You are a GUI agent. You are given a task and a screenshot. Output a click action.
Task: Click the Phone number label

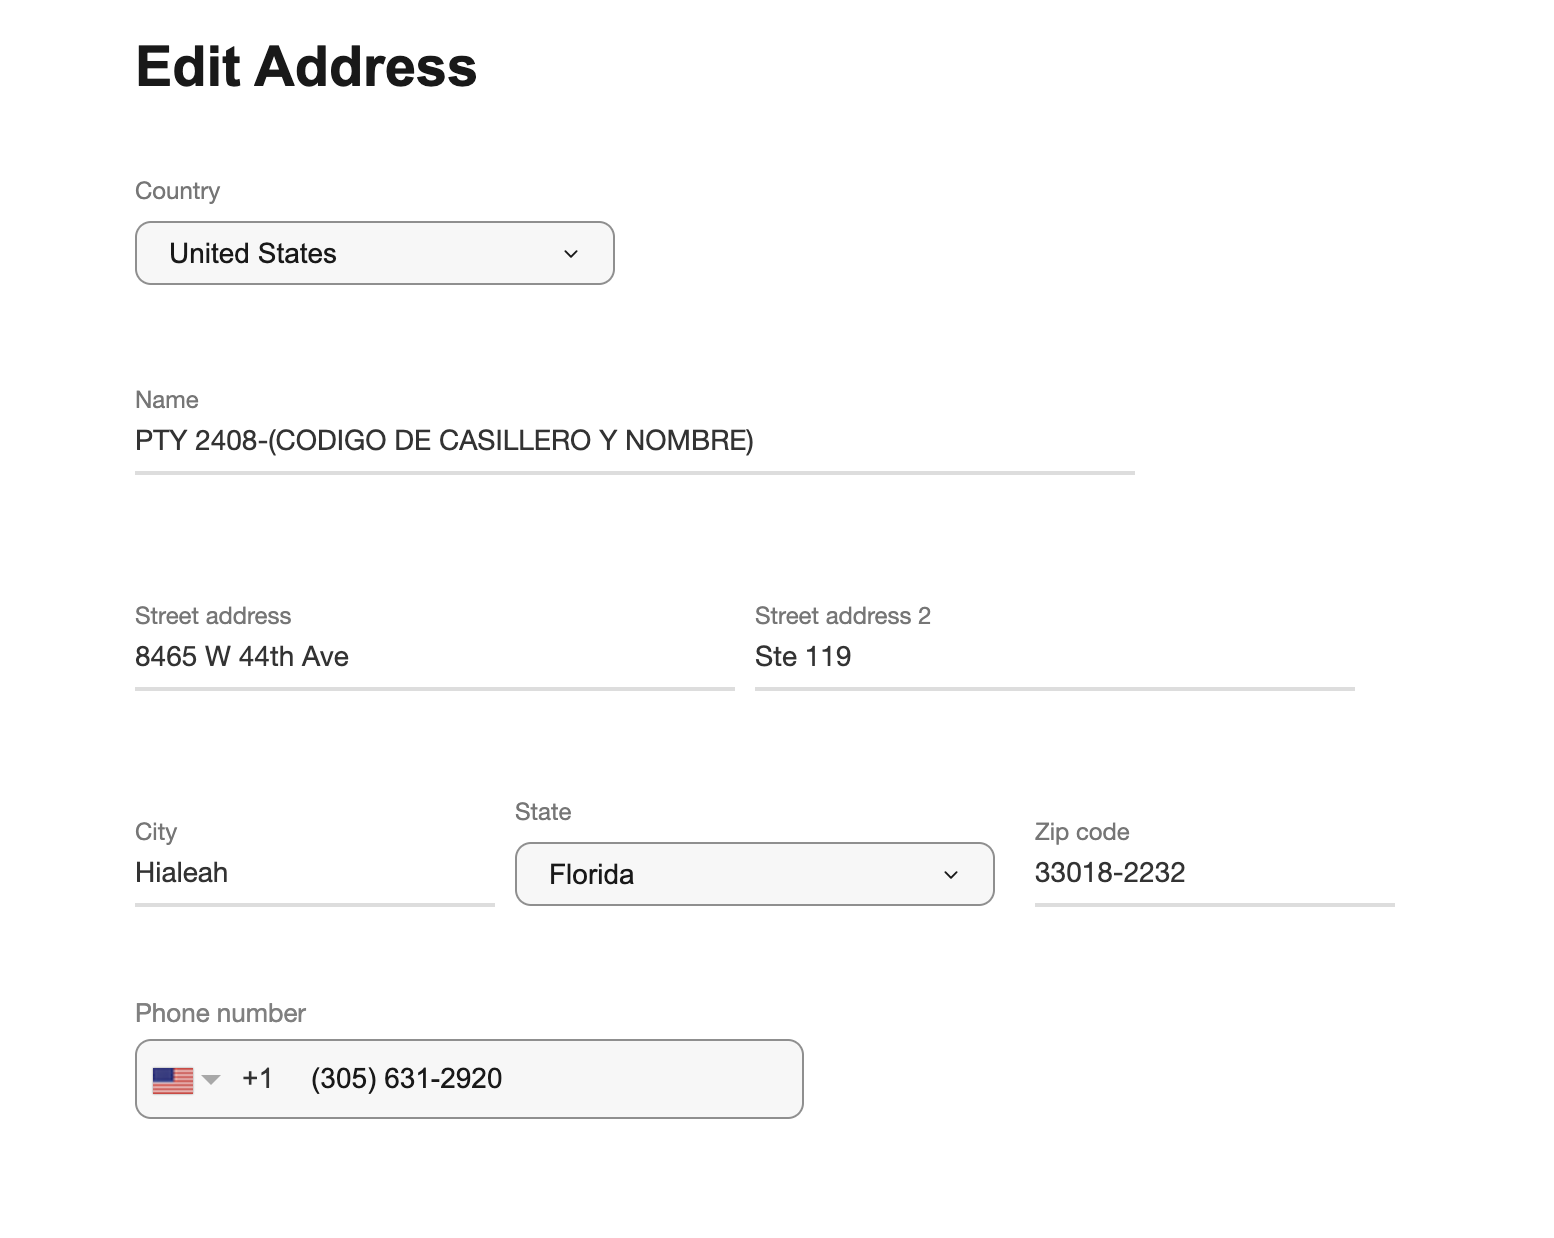(220, 1013)
